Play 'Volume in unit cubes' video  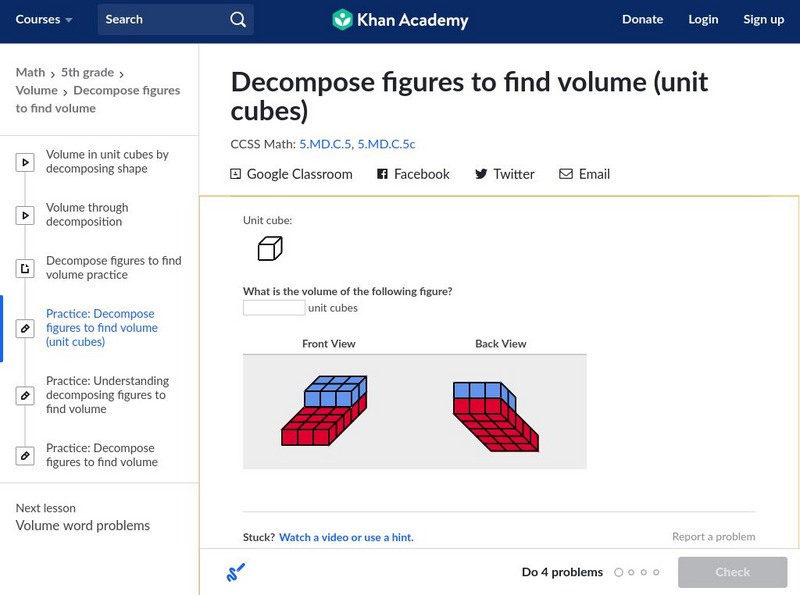tap(107, 162)
